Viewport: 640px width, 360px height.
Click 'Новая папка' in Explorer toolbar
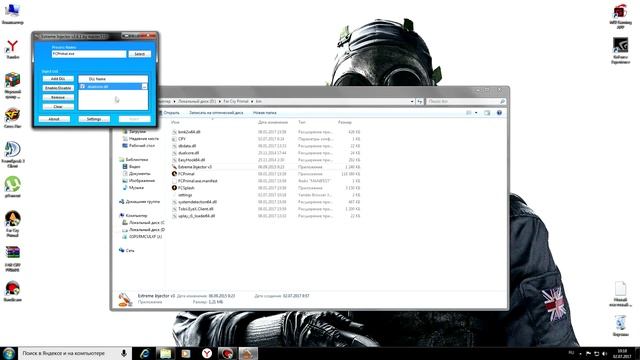pyautogui.click(x=264, y=113)
